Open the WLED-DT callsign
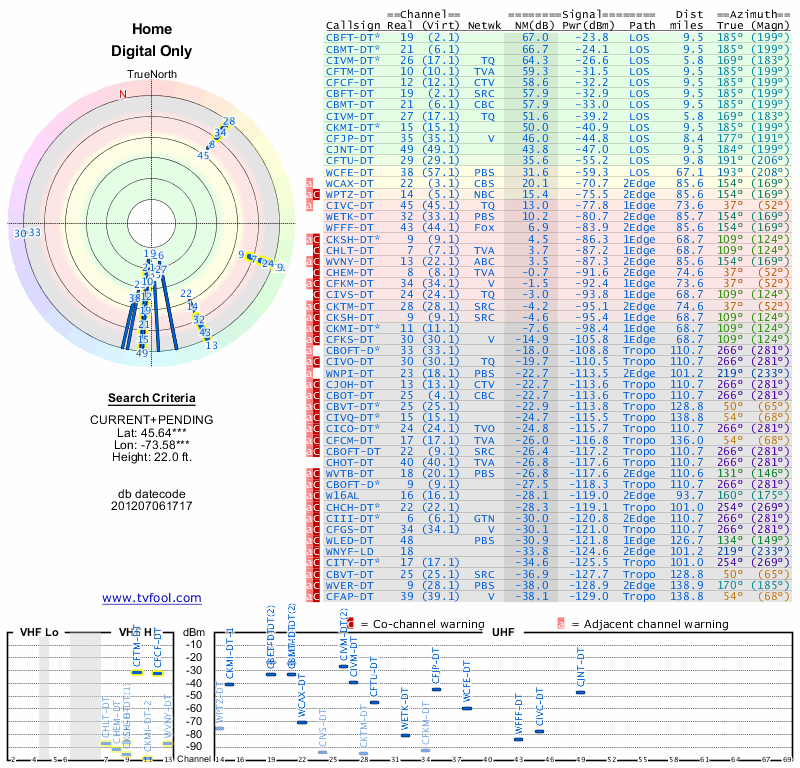The width and height of the screenshot is (800, 768). click(x=349, y=540)
